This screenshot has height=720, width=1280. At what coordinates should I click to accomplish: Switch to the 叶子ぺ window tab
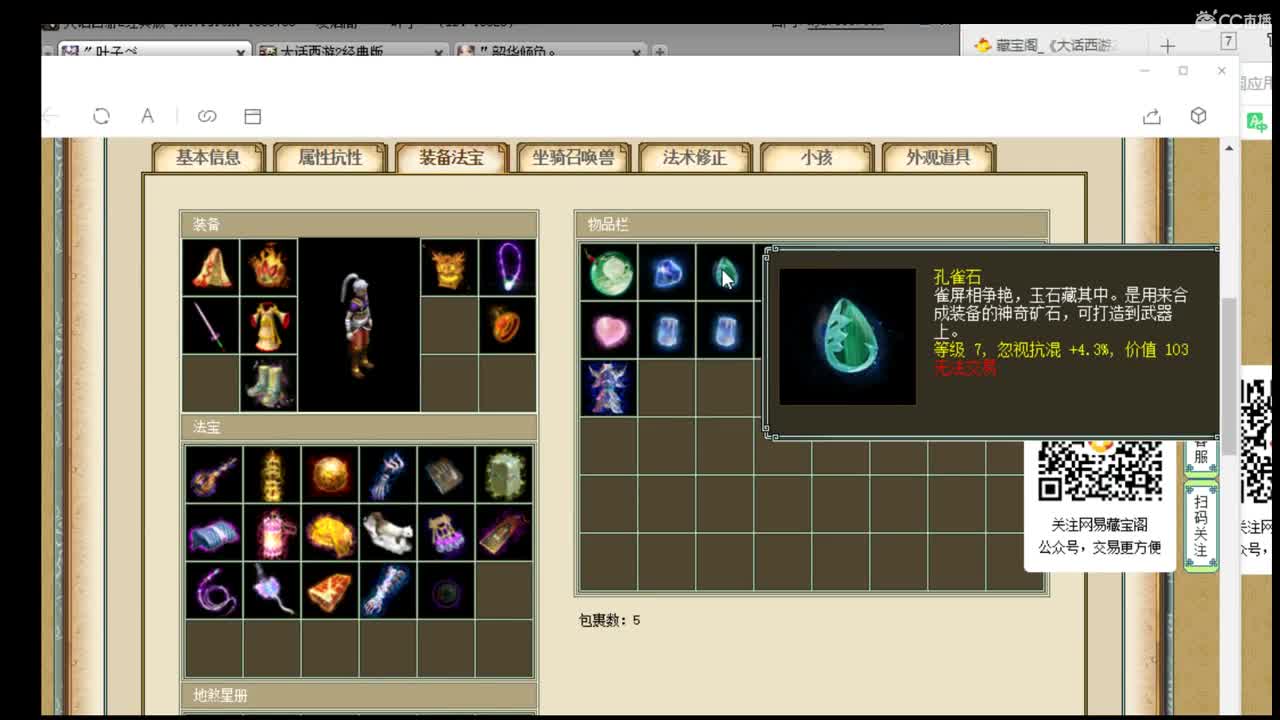(152, 50)
